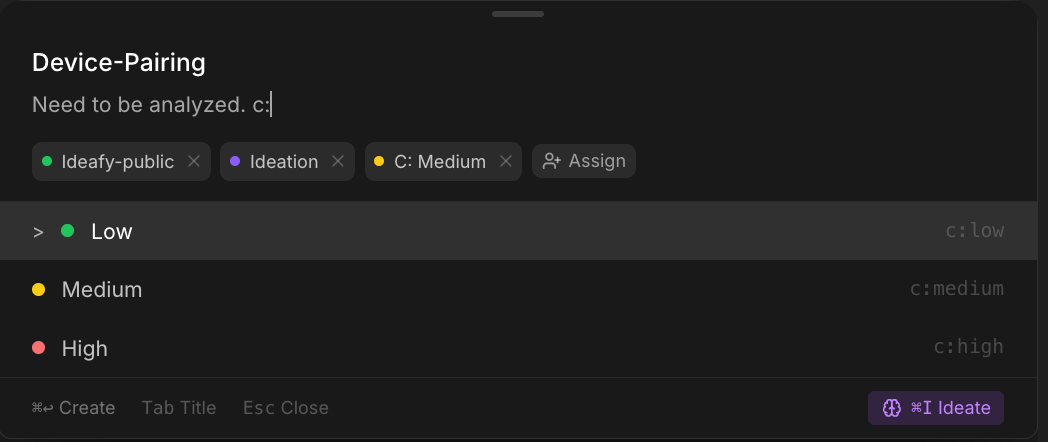Select the High complexity option
The width and height of the screenshot is (1048, 442).
coord(85,348)
